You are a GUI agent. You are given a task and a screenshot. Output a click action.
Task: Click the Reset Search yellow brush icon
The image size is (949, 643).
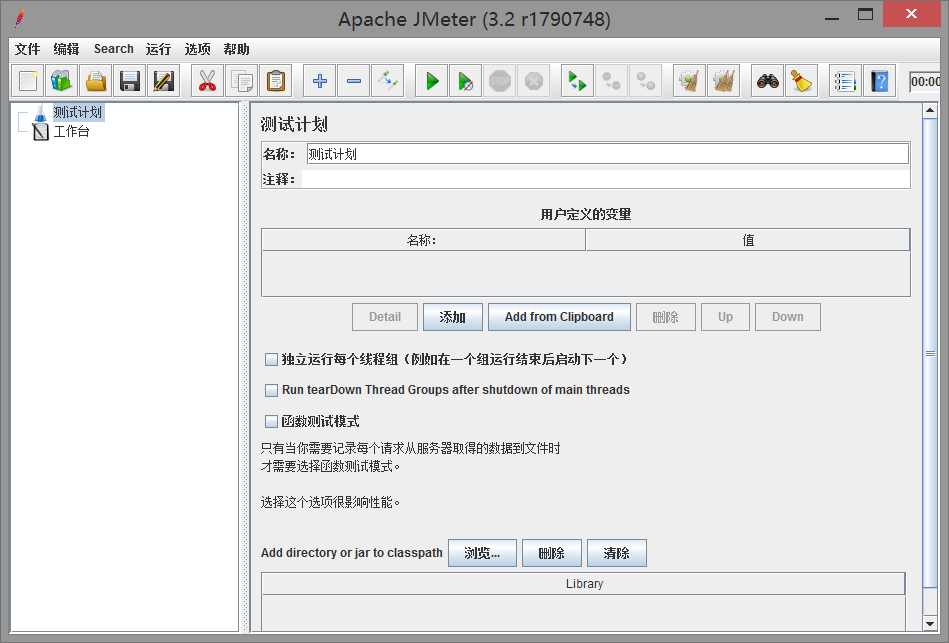801,81
